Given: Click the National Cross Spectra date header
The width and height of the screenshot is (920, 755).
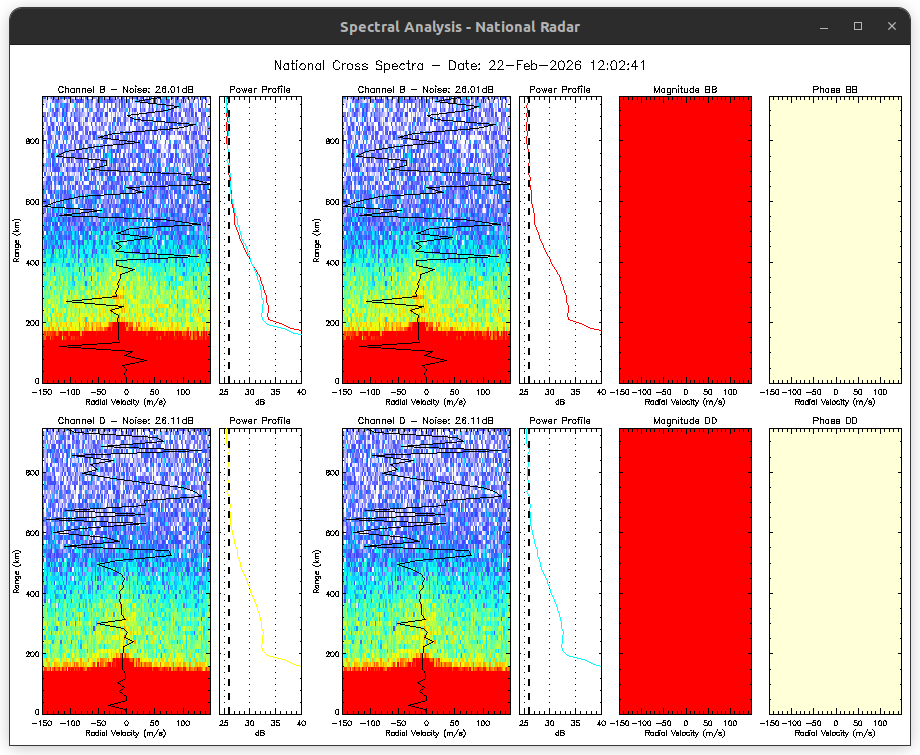Looking at the screenshot, I should point(460,66).
